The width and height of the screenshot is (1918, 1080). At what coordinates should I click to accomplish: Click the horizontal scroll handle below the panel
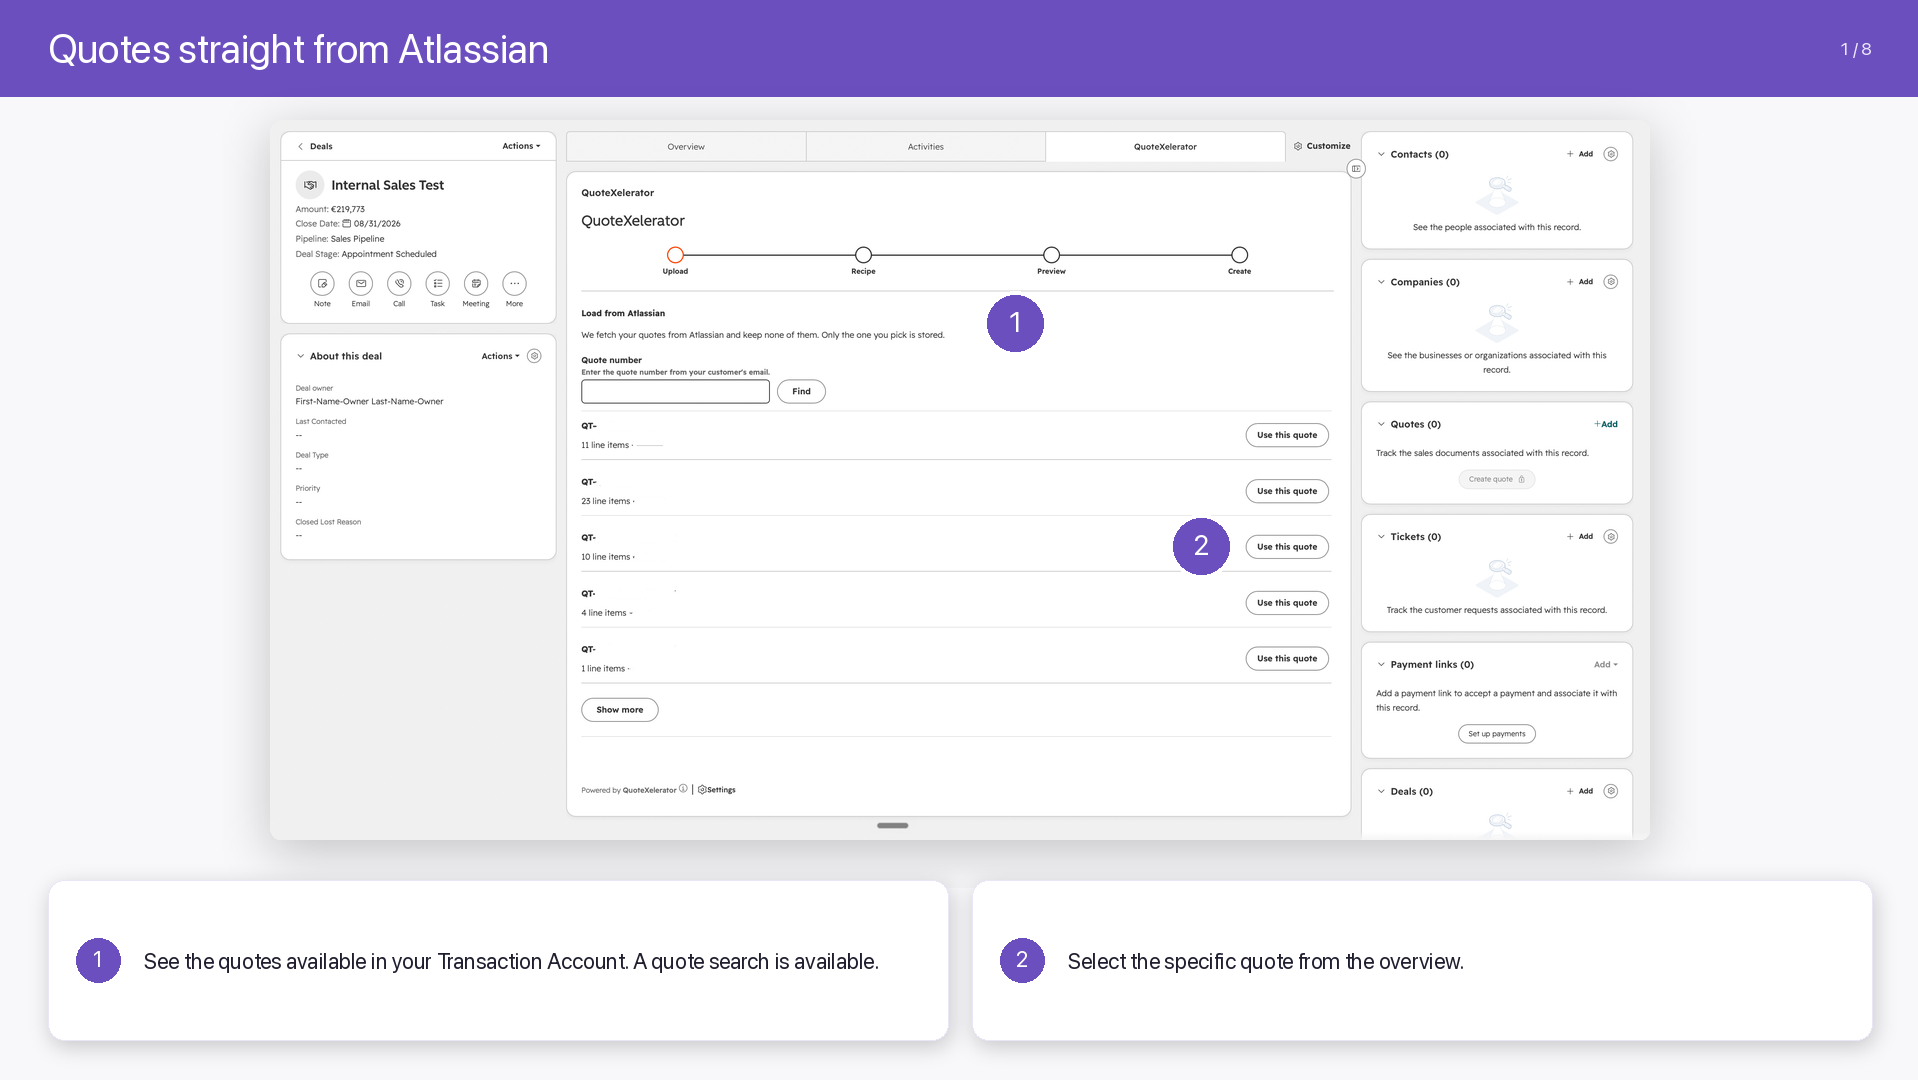point(892,826)
